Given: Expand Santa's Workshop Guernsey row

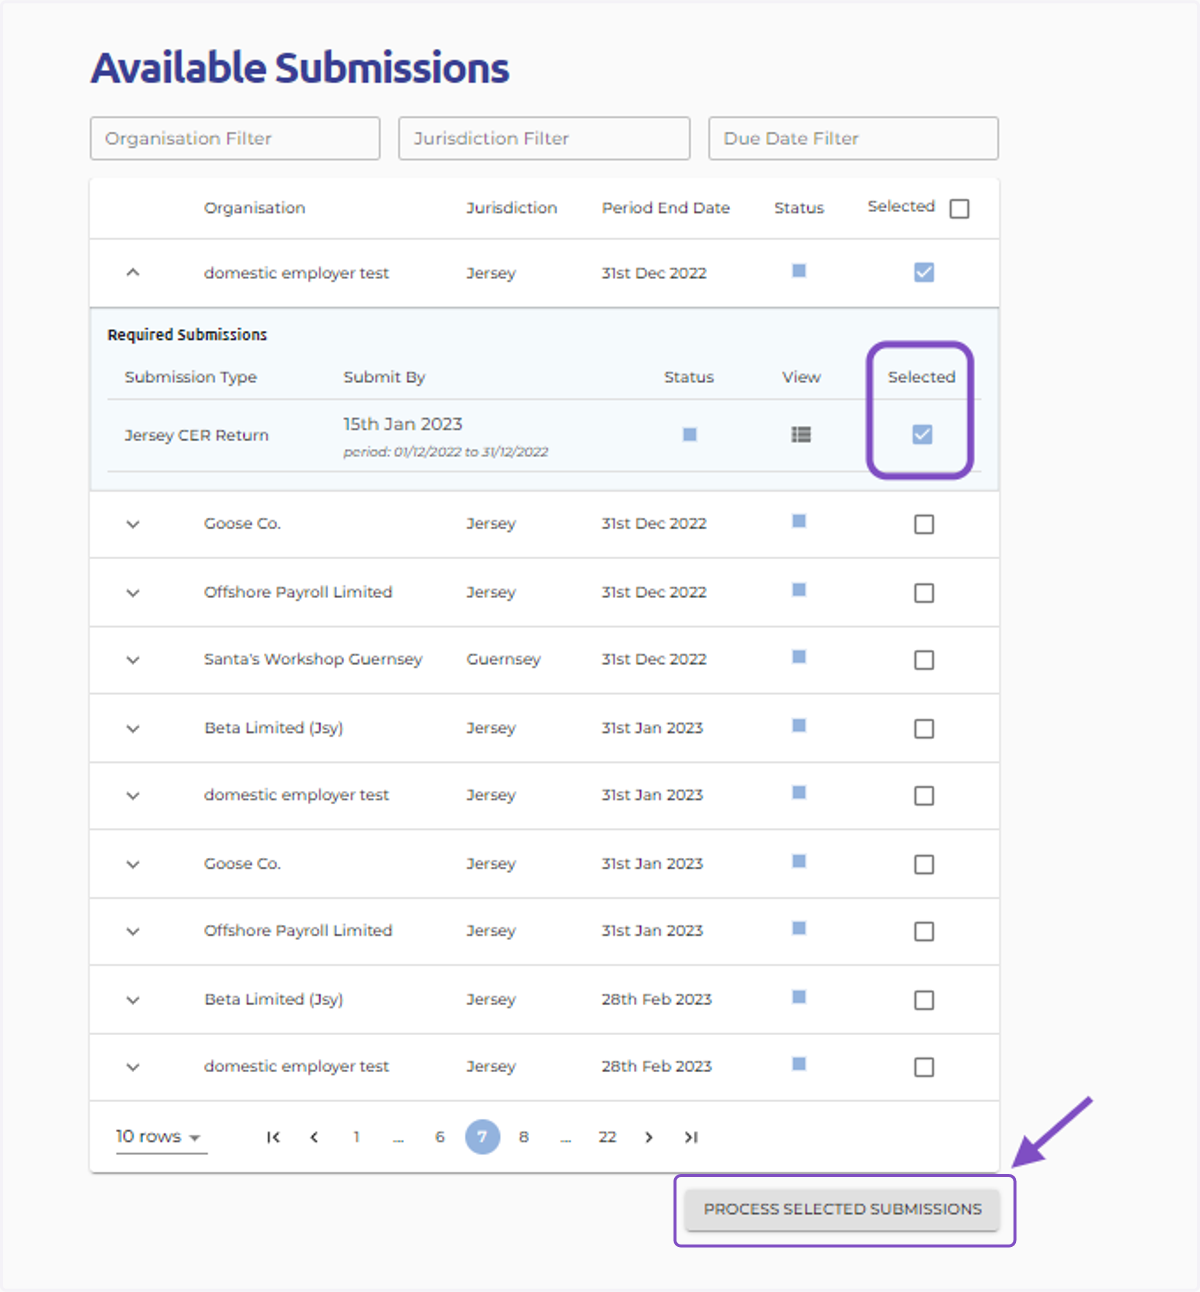Looking at the screenshot, I should (133, 660).
